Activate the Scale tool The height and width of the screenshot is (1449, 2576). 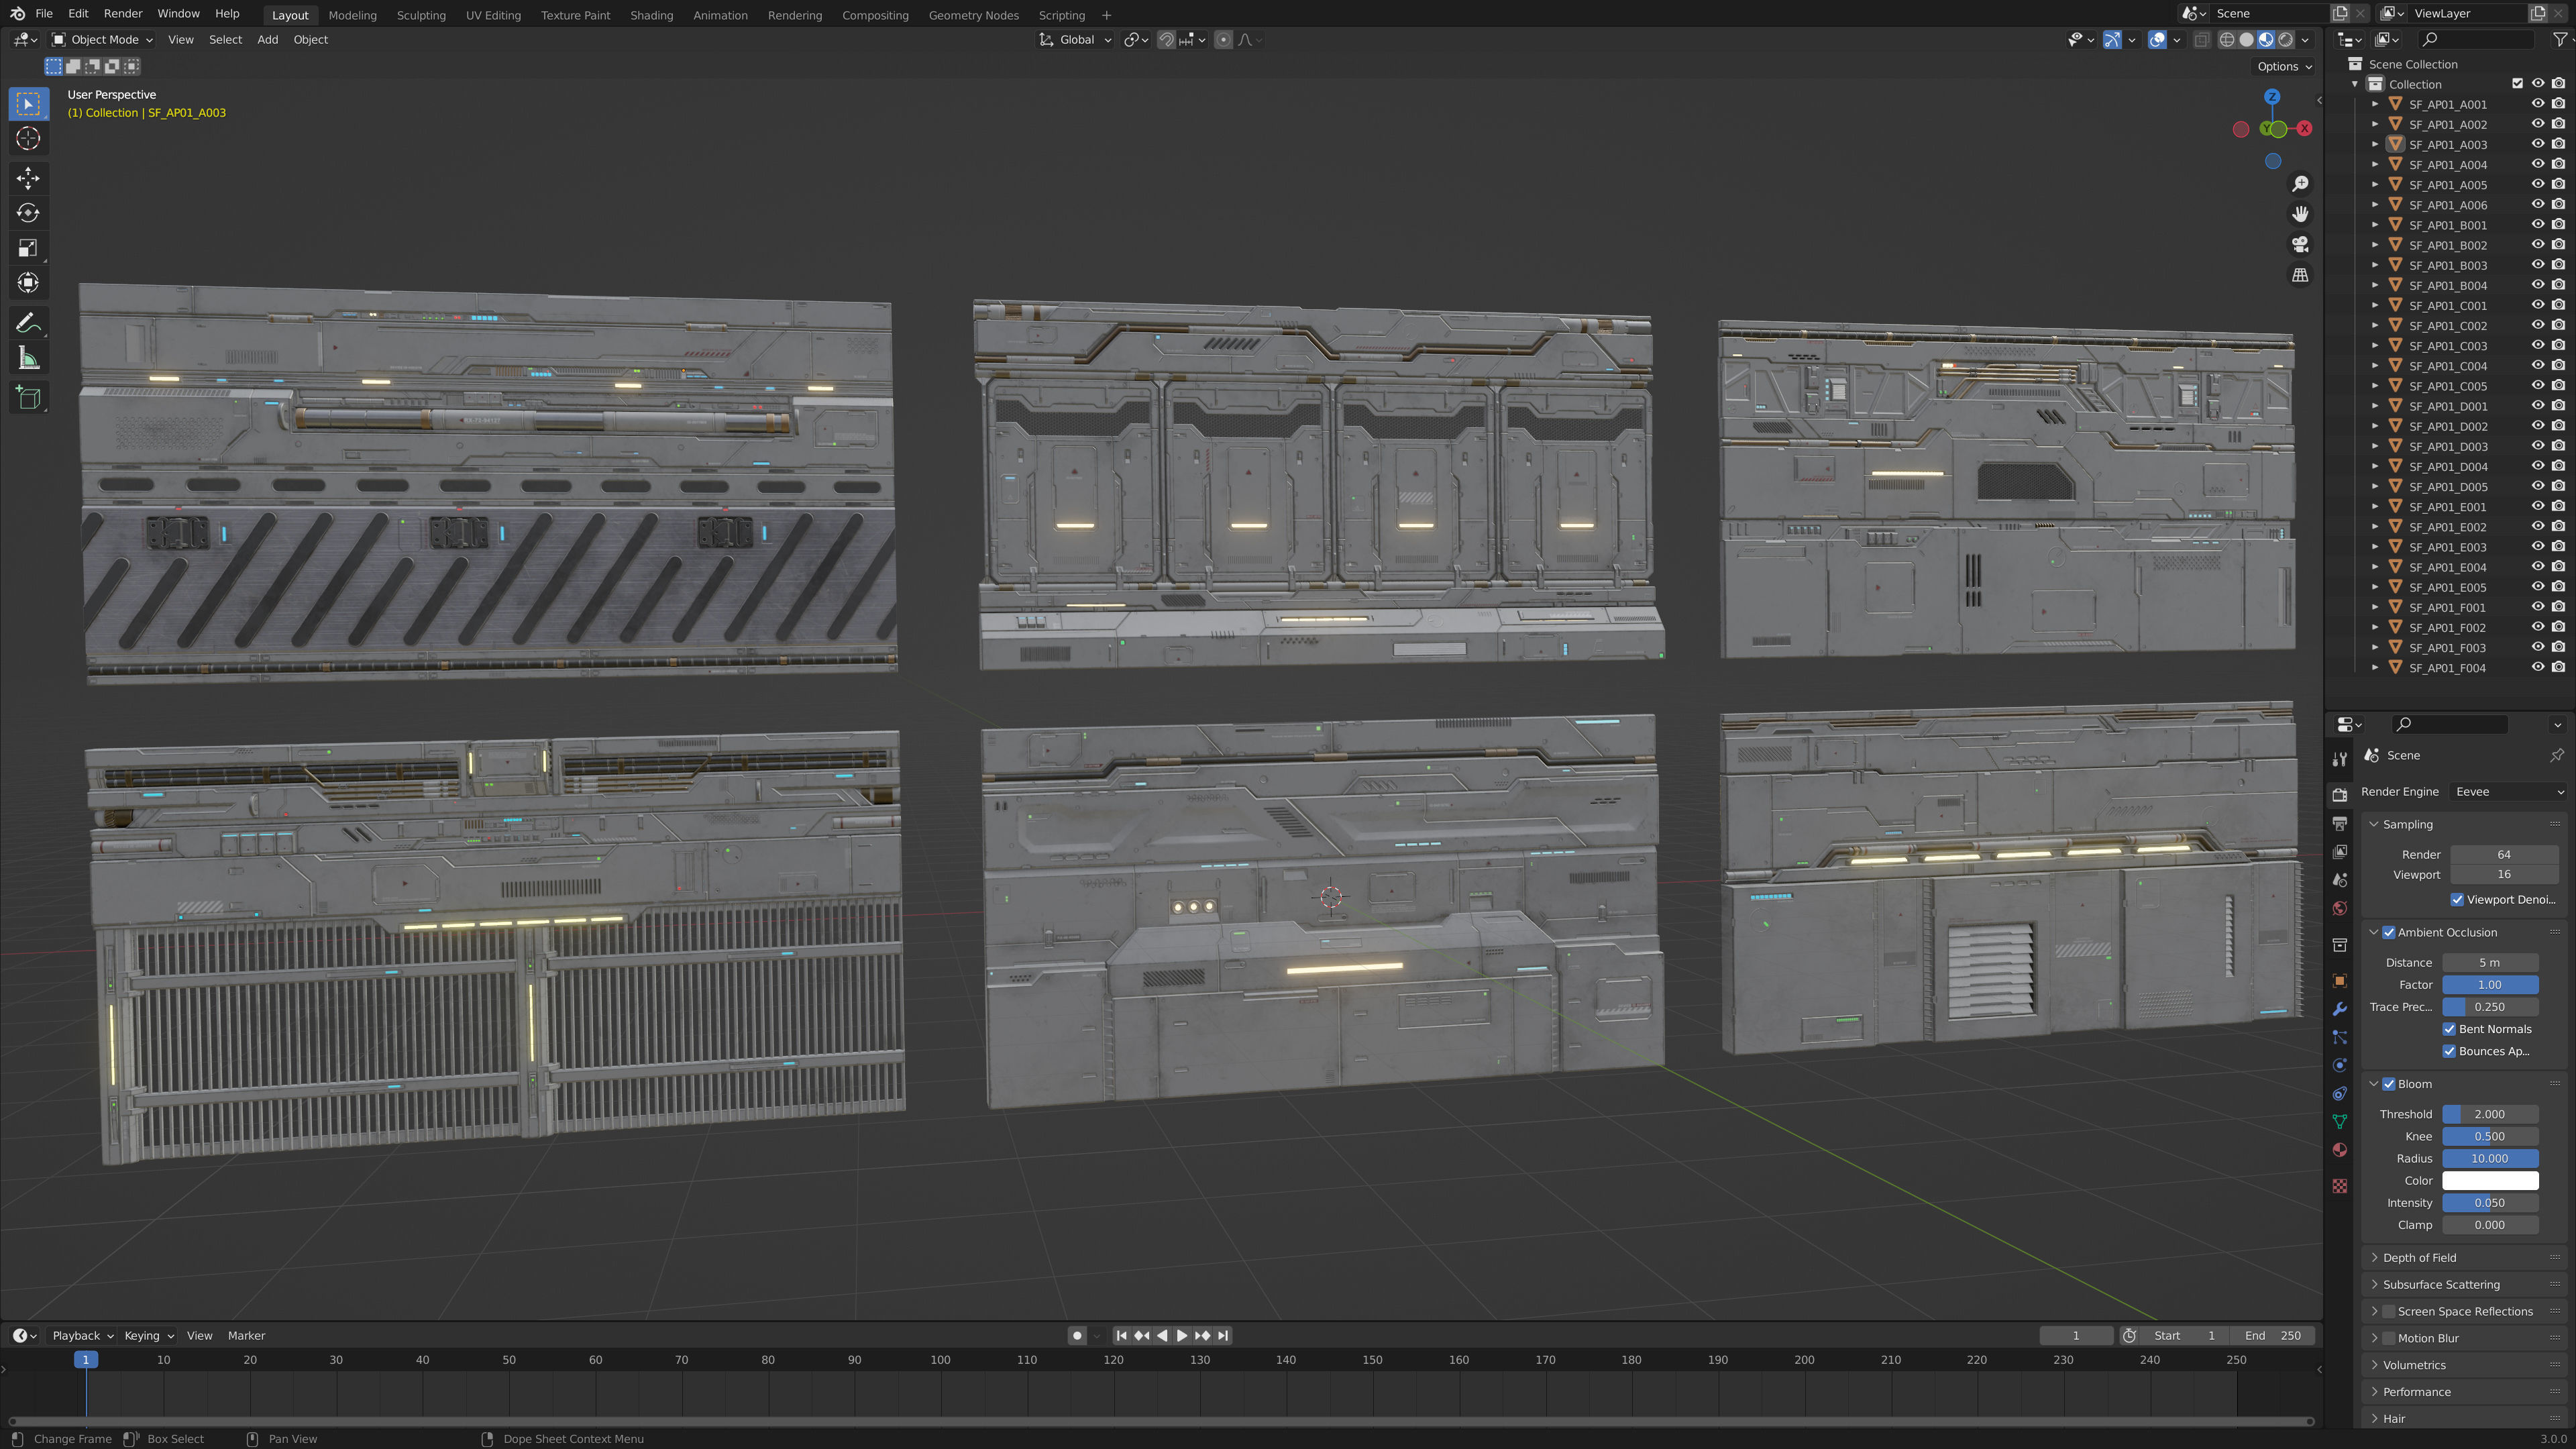click(28, 248)
